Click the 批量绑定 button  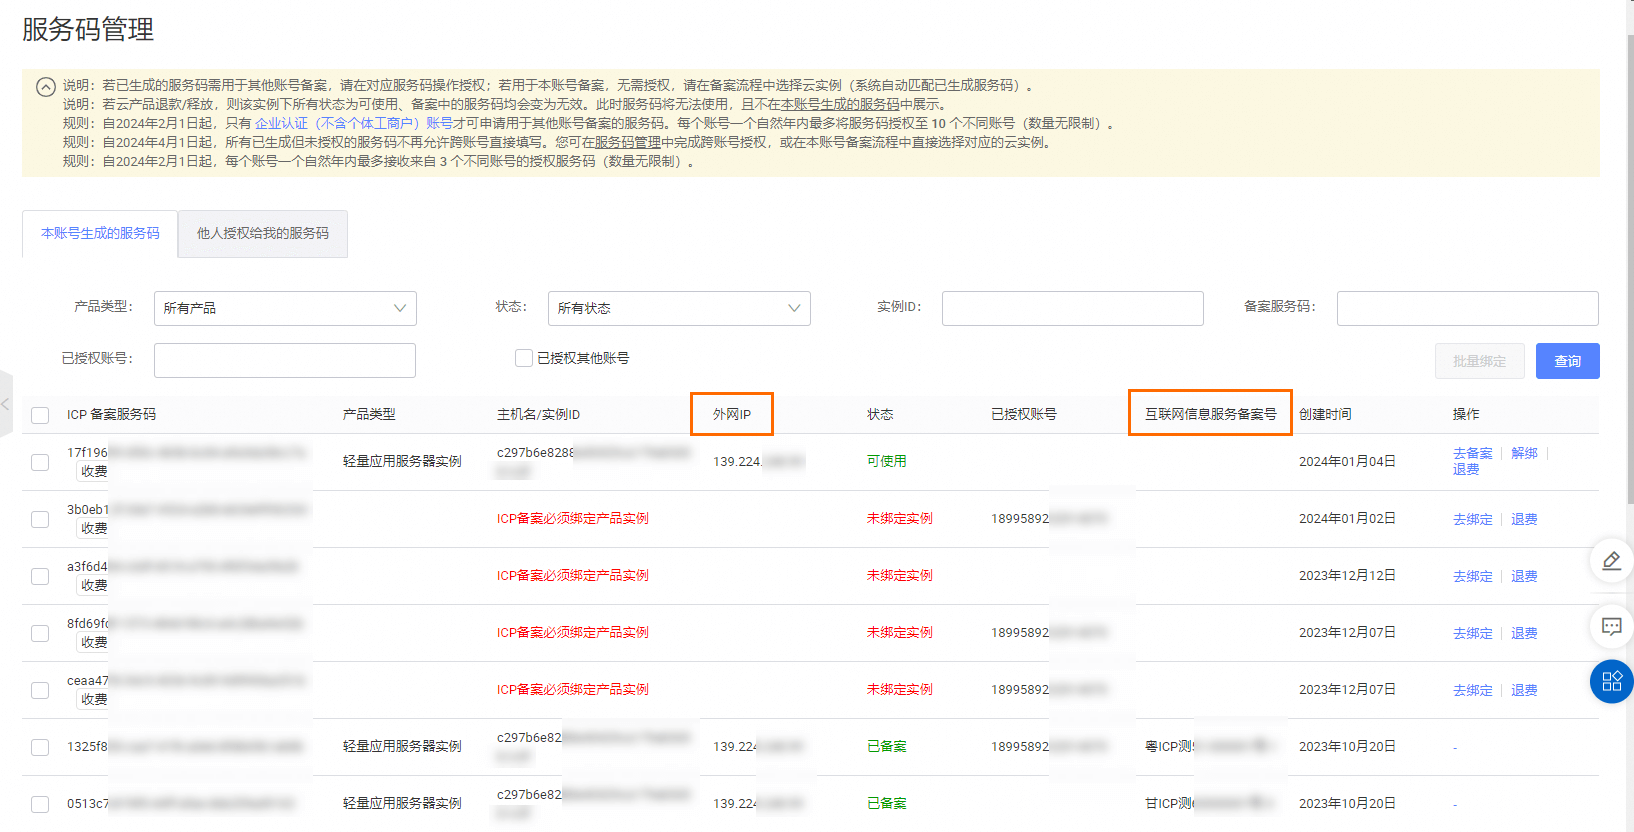click(x=1479, y=361)
